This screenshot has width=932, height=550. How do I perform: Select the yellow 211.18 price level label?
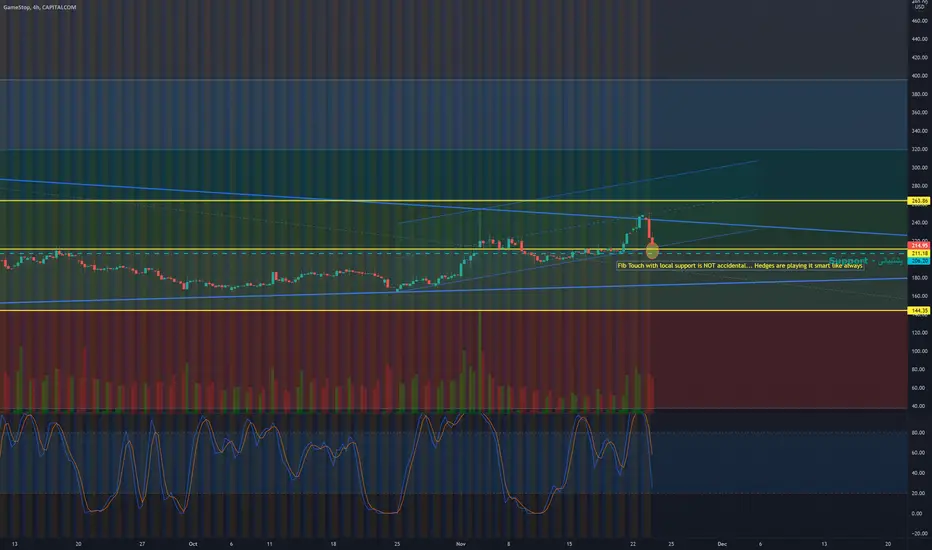[919, 253]
